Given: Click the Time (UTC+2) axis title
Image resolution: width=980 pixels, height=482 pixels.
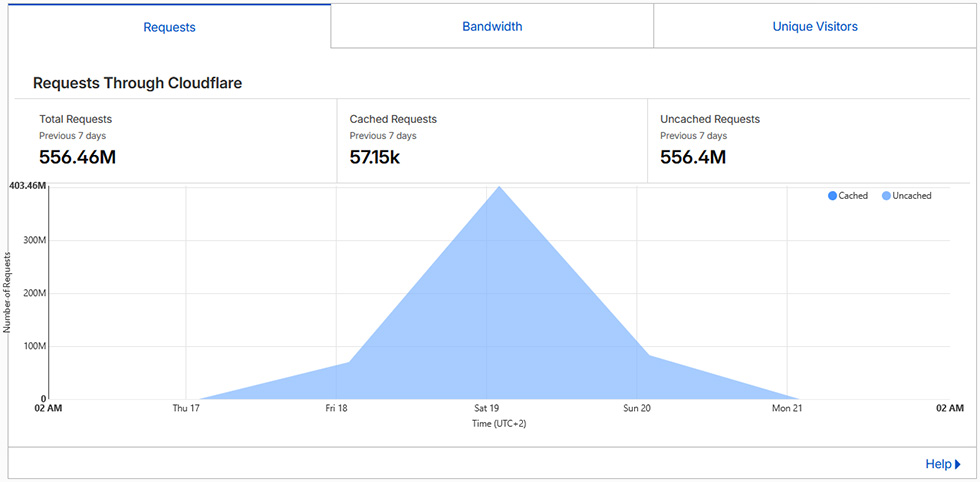Looking at the screenshot, I should click(x=500, y=424).
